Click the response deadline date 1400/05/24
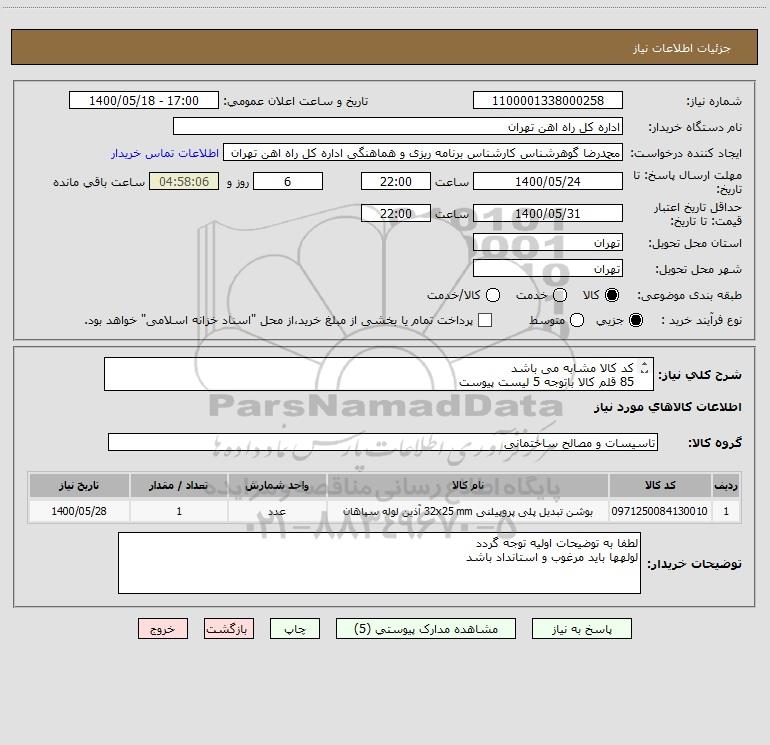The width and height of the screenshot is (770, 745). click(x=548, y=181)
